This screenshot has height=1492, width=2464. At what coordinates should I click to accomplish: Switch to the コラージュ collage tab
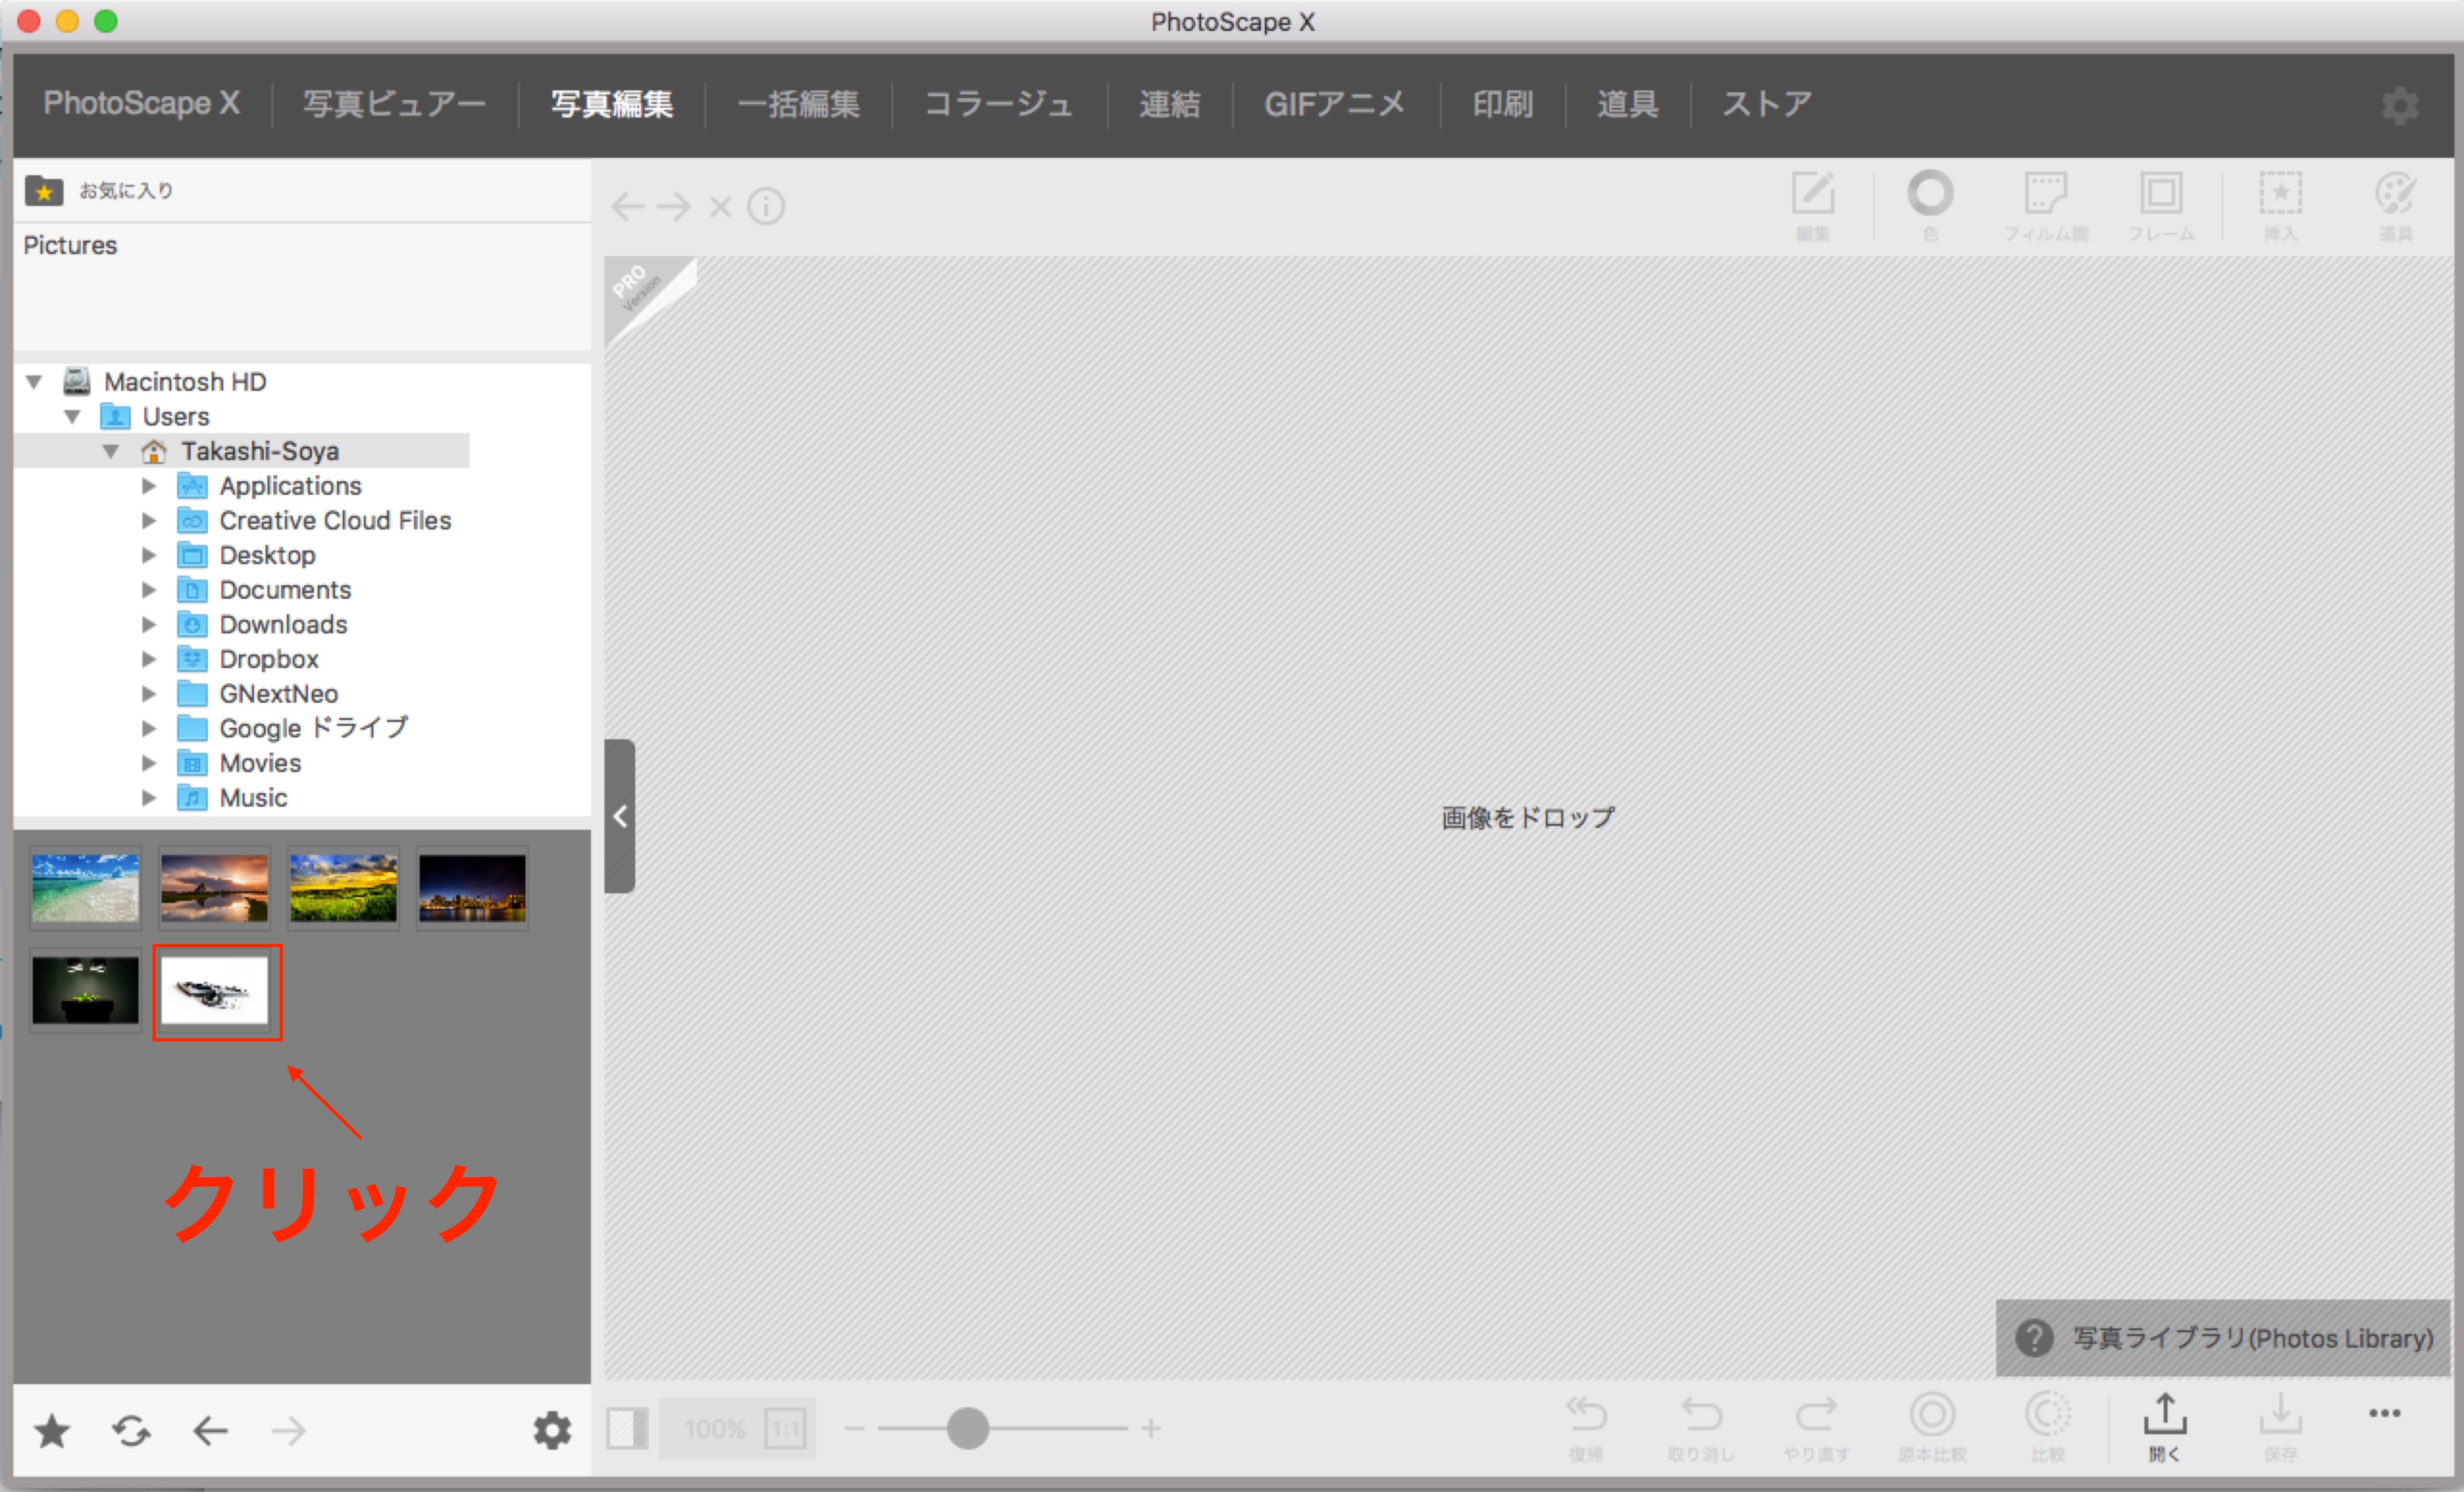tap(998, 104)
